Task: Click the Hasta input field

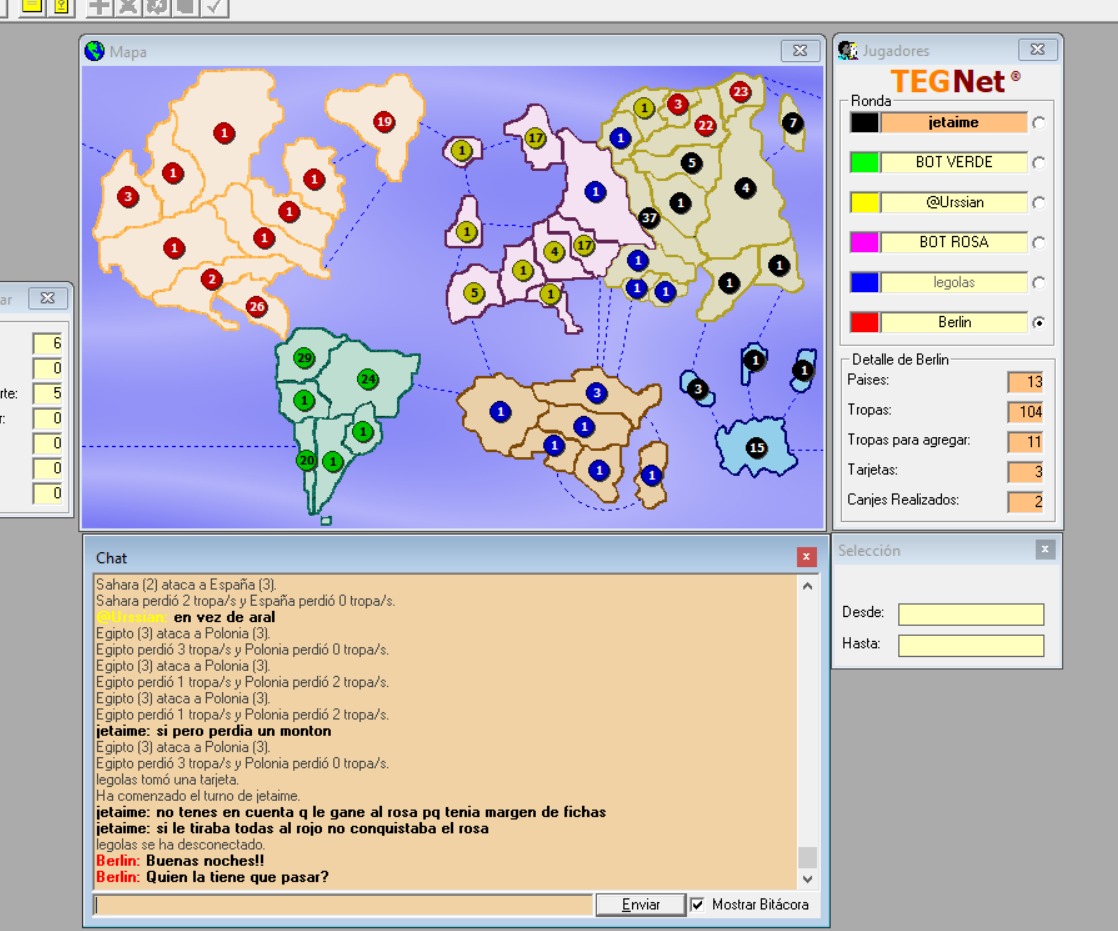Action: coord(971,645)
